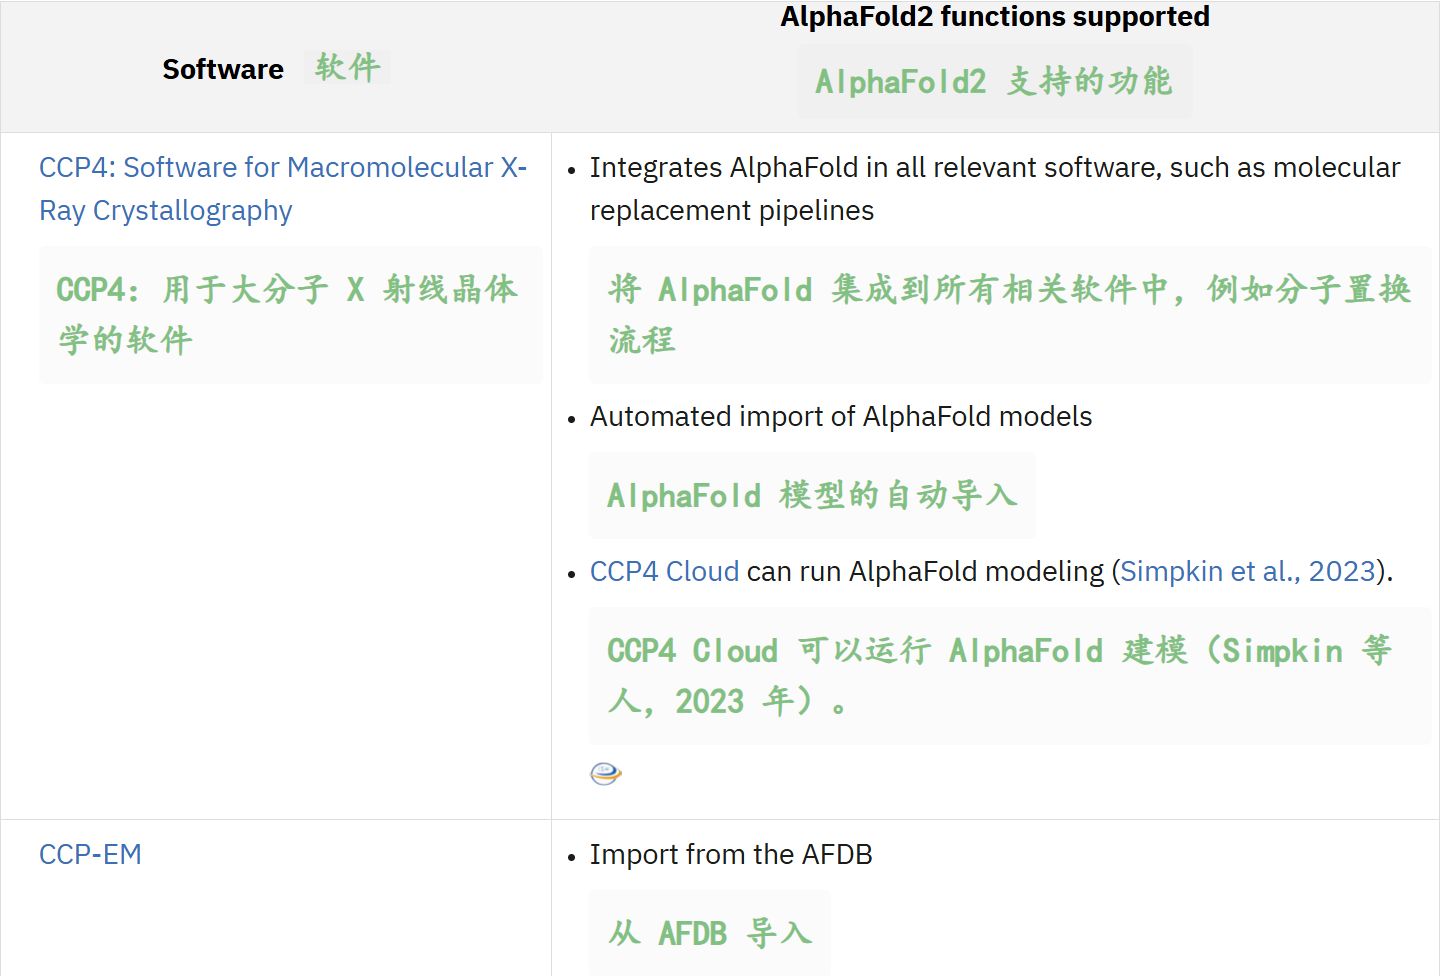Open the CCP4 Software for Macromolecular X-Ray Crystallography link

(x=283, y=189)
